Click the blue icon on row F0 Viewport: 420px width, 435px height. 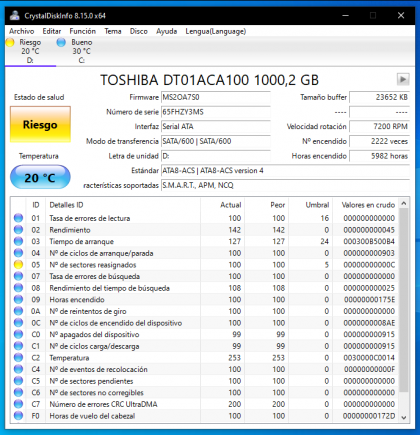pos(18,416)
